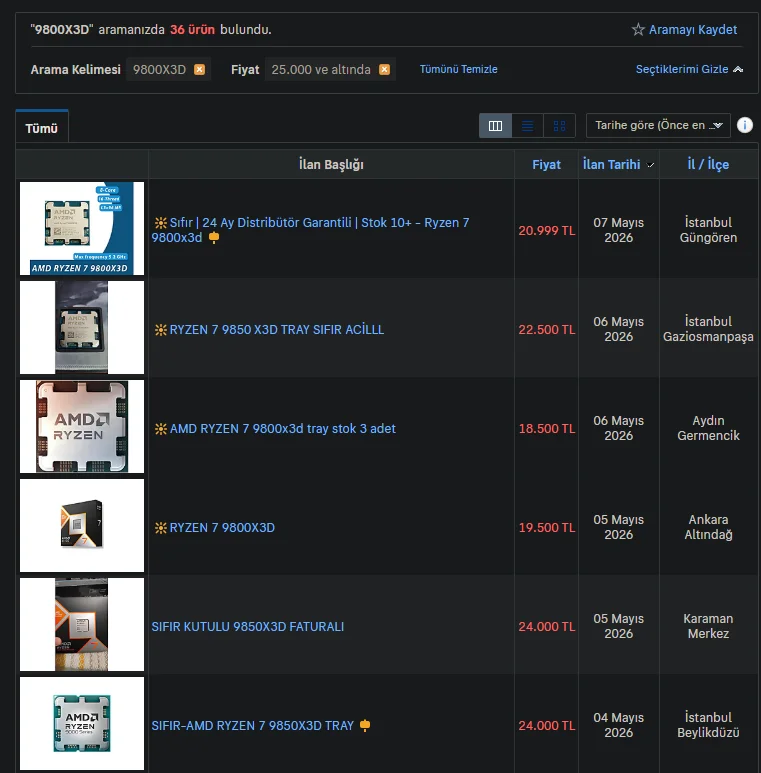Toggle sort arrow on İlan Tarihi column
Image resolution: width=761 pixels, height=773 pixels.
click(651, 165)
